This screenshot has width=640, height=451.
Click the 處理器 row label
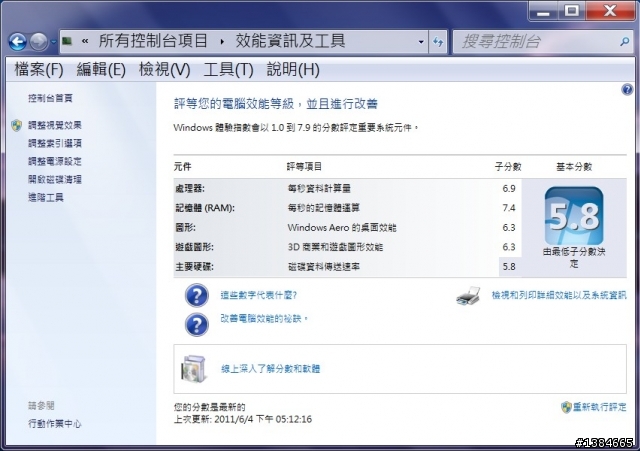click(x=190, y=188)
